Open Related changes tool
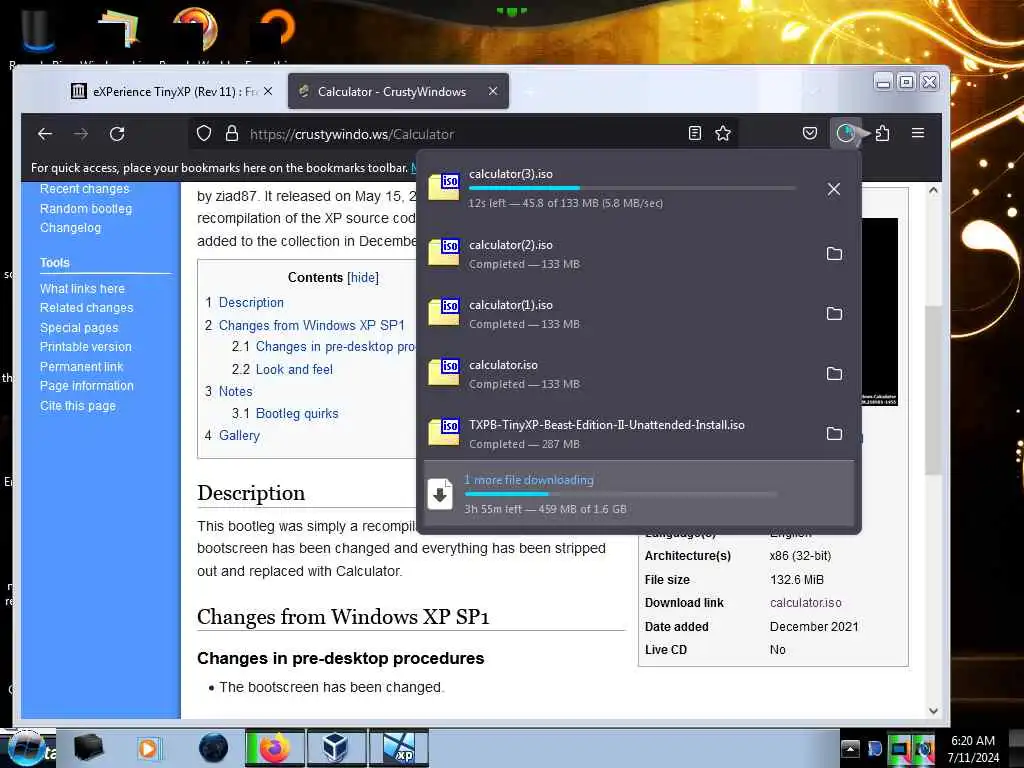This screenshot has width=1024, height=768. click(86, 308)
